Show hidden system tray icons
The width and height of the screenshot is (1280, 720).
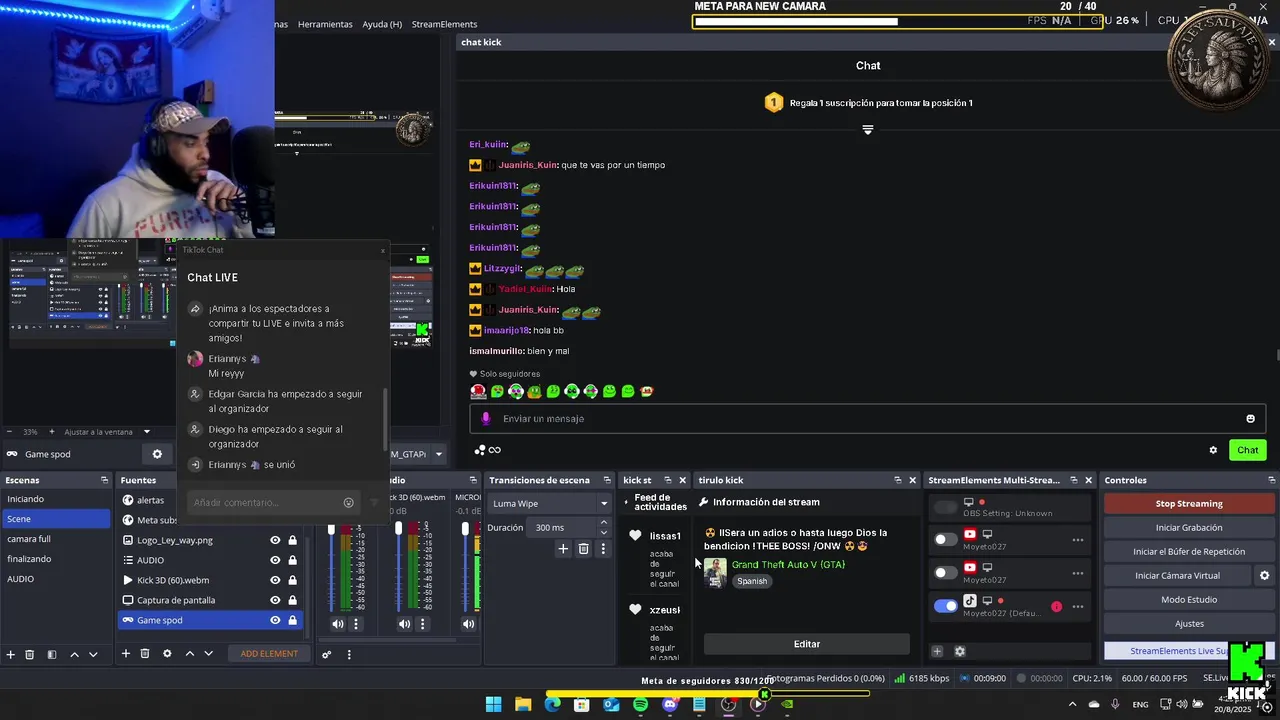(x=1073, y=704)
